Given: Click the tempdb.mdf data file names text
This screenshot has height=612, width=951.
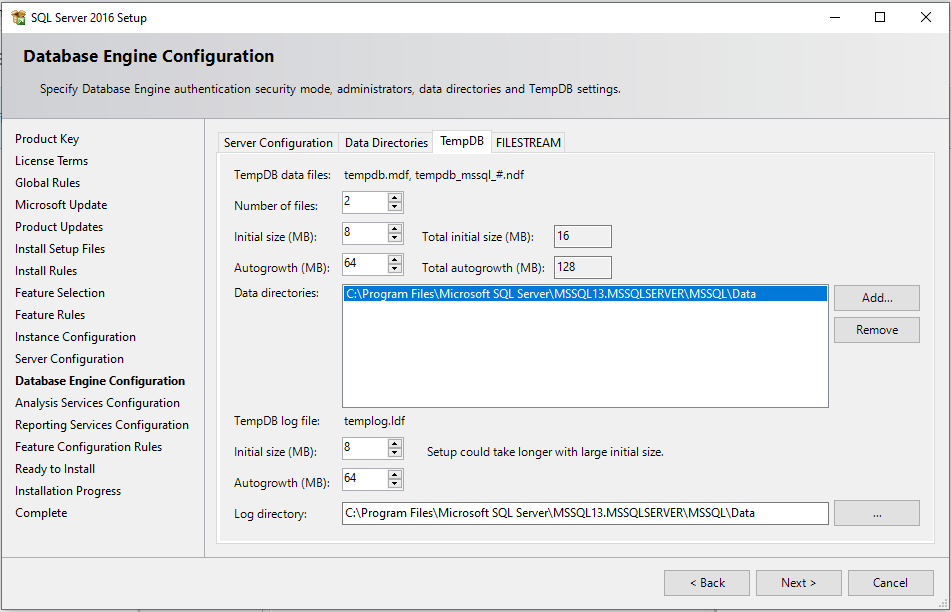Looking at the screenshot, I should pyautogui.click(x=434, y=175).
